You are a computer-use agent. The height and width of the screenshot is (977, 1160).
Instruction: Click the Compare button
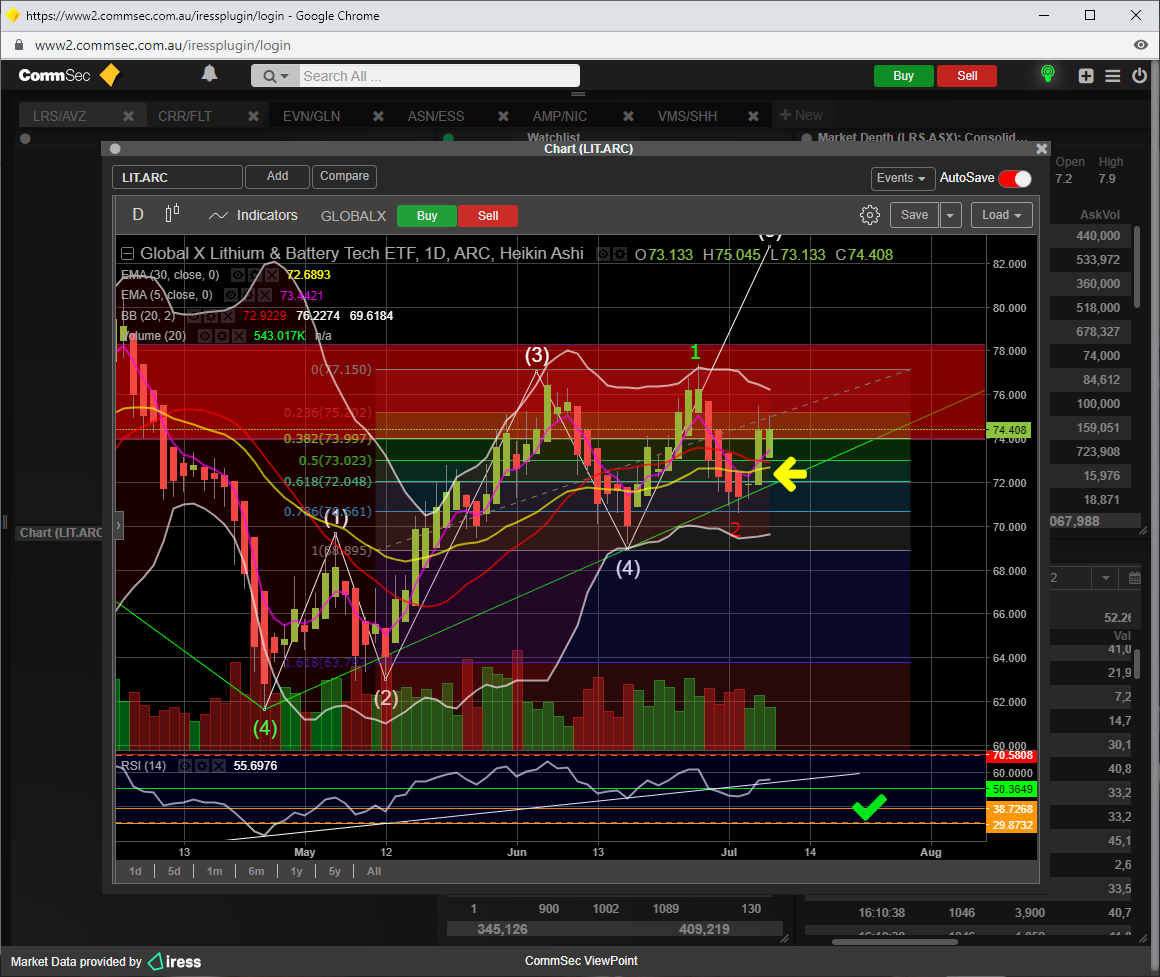click(344, 176)
